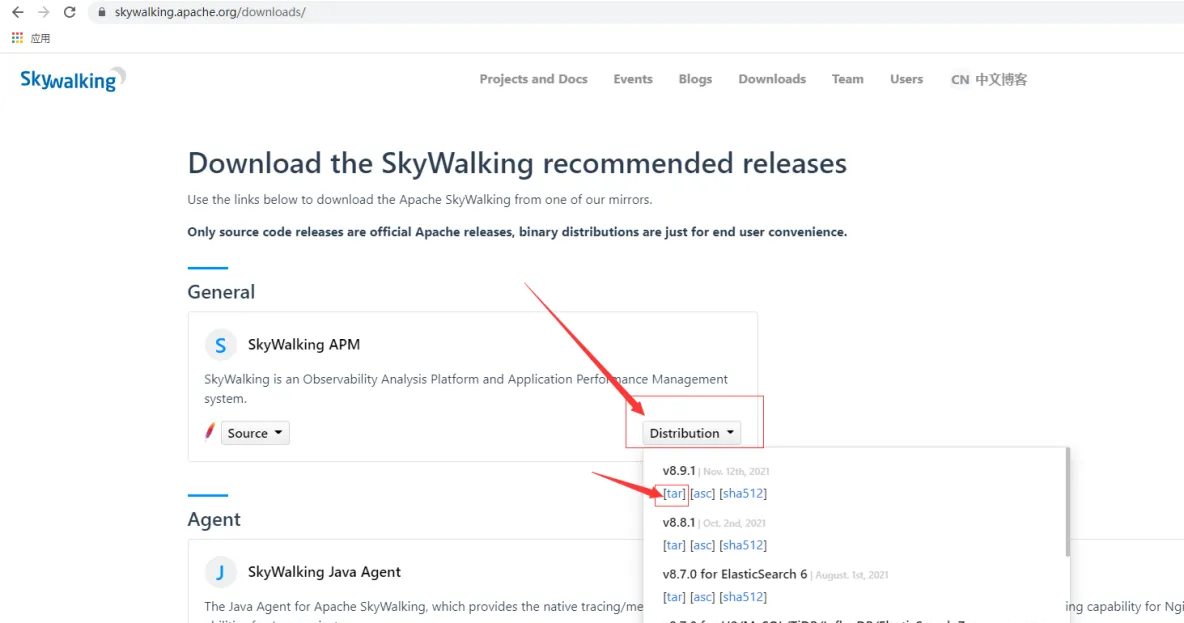
Task: Click the blue S icon for SkyWalking APM
Action: click(x=220, y=345)
